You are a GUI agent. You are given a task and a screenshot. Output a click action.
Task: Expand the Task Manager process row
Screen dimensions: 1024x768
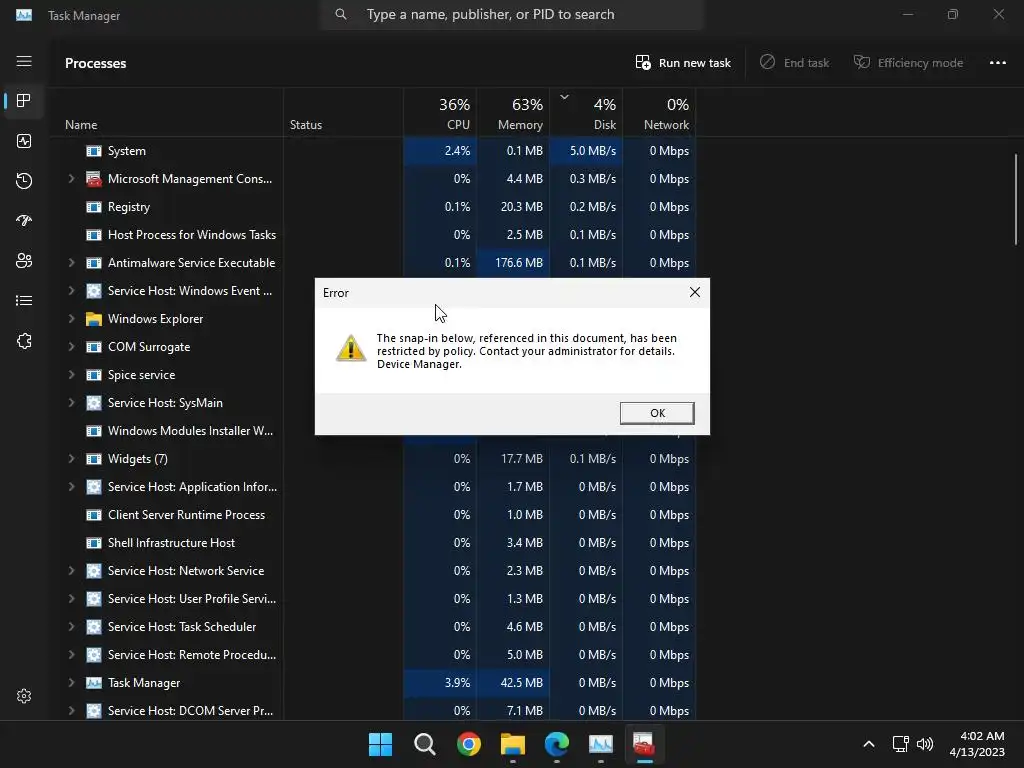pyautogui.click(x=71, y=682)
